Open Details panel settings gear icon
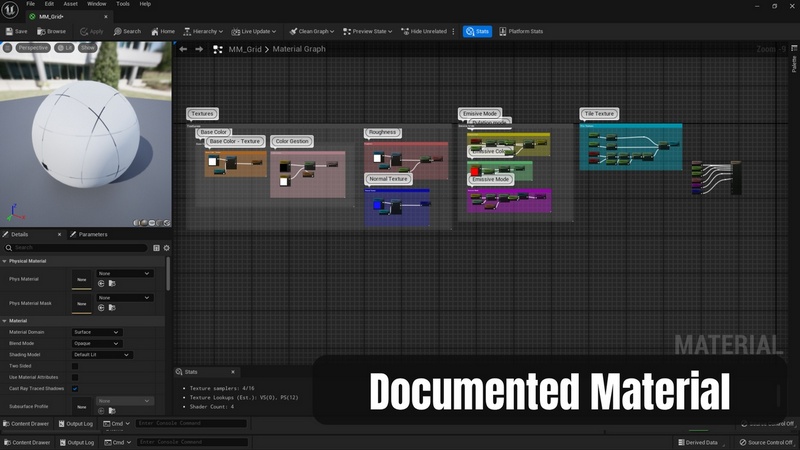 point(166,247)
